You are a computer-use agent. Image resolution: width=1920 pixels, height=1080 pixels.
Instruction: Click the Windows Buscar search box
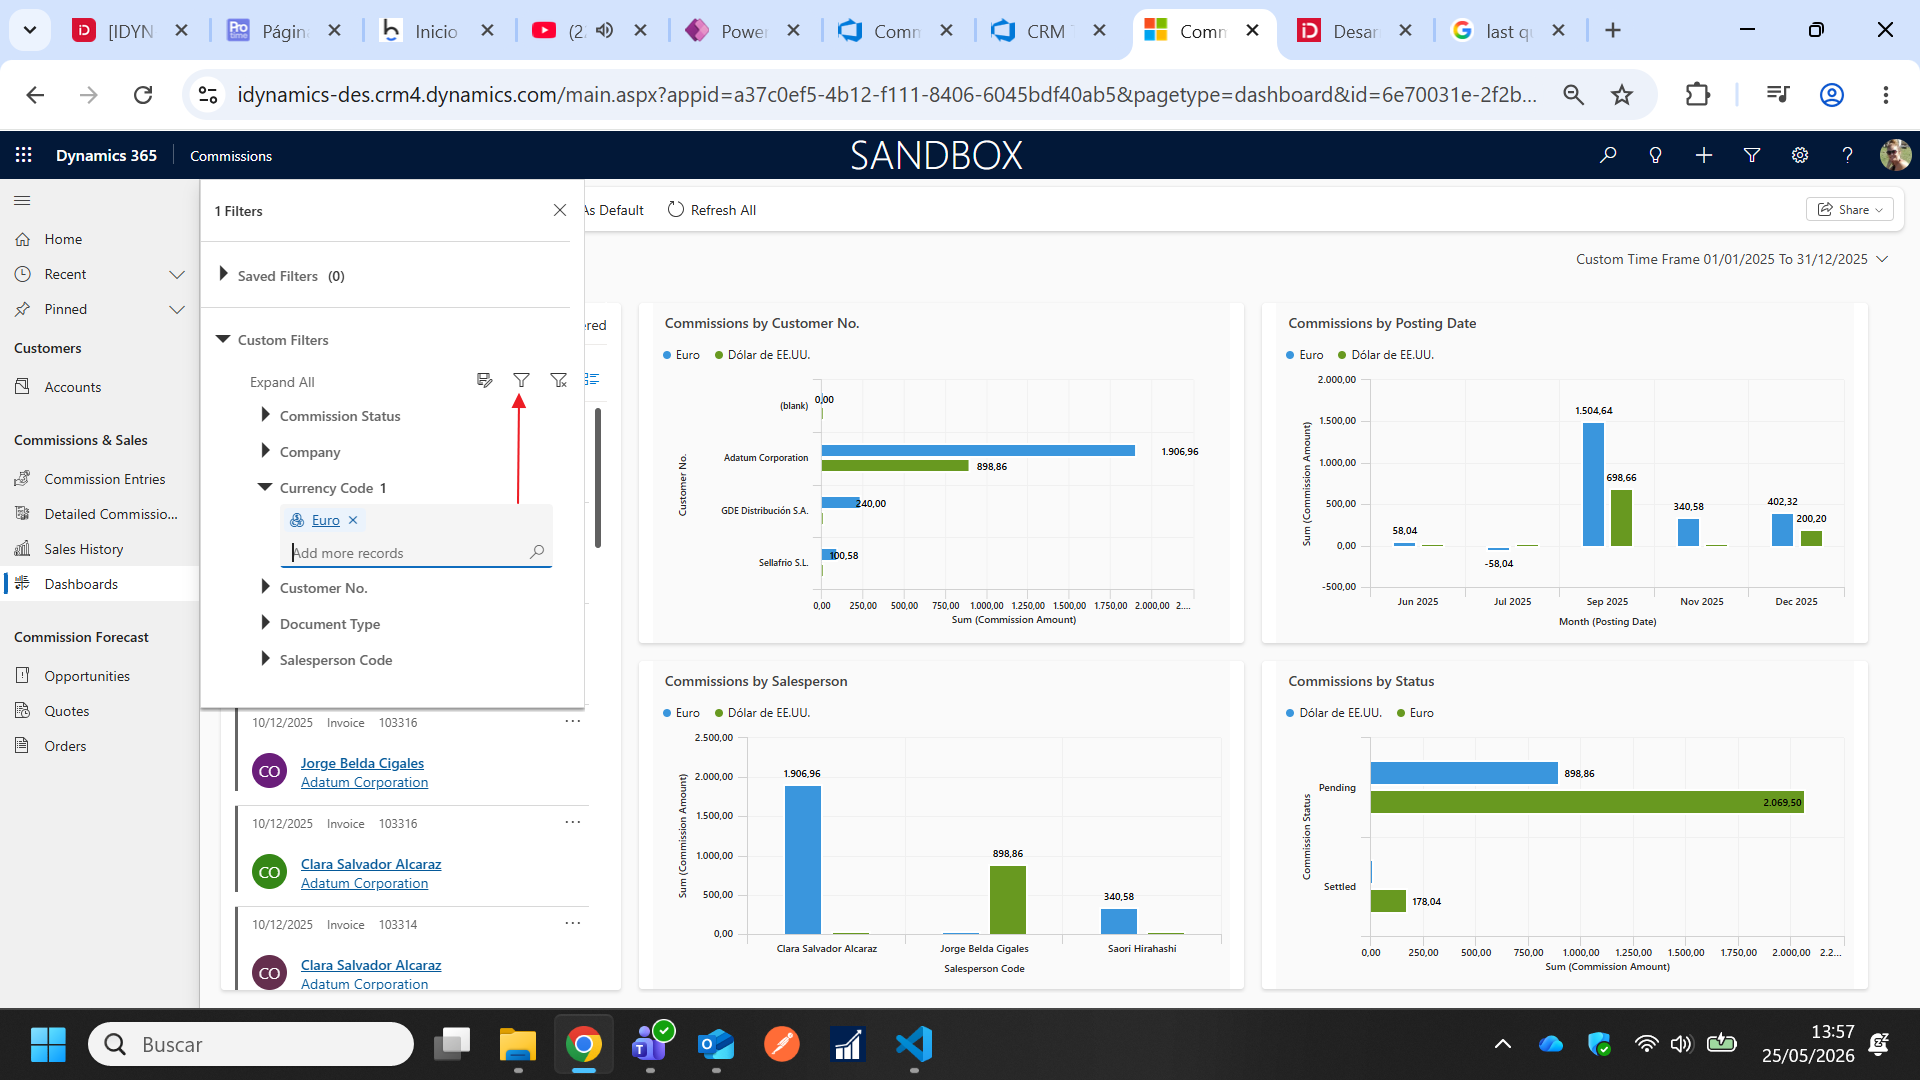tap(251, 1045)
